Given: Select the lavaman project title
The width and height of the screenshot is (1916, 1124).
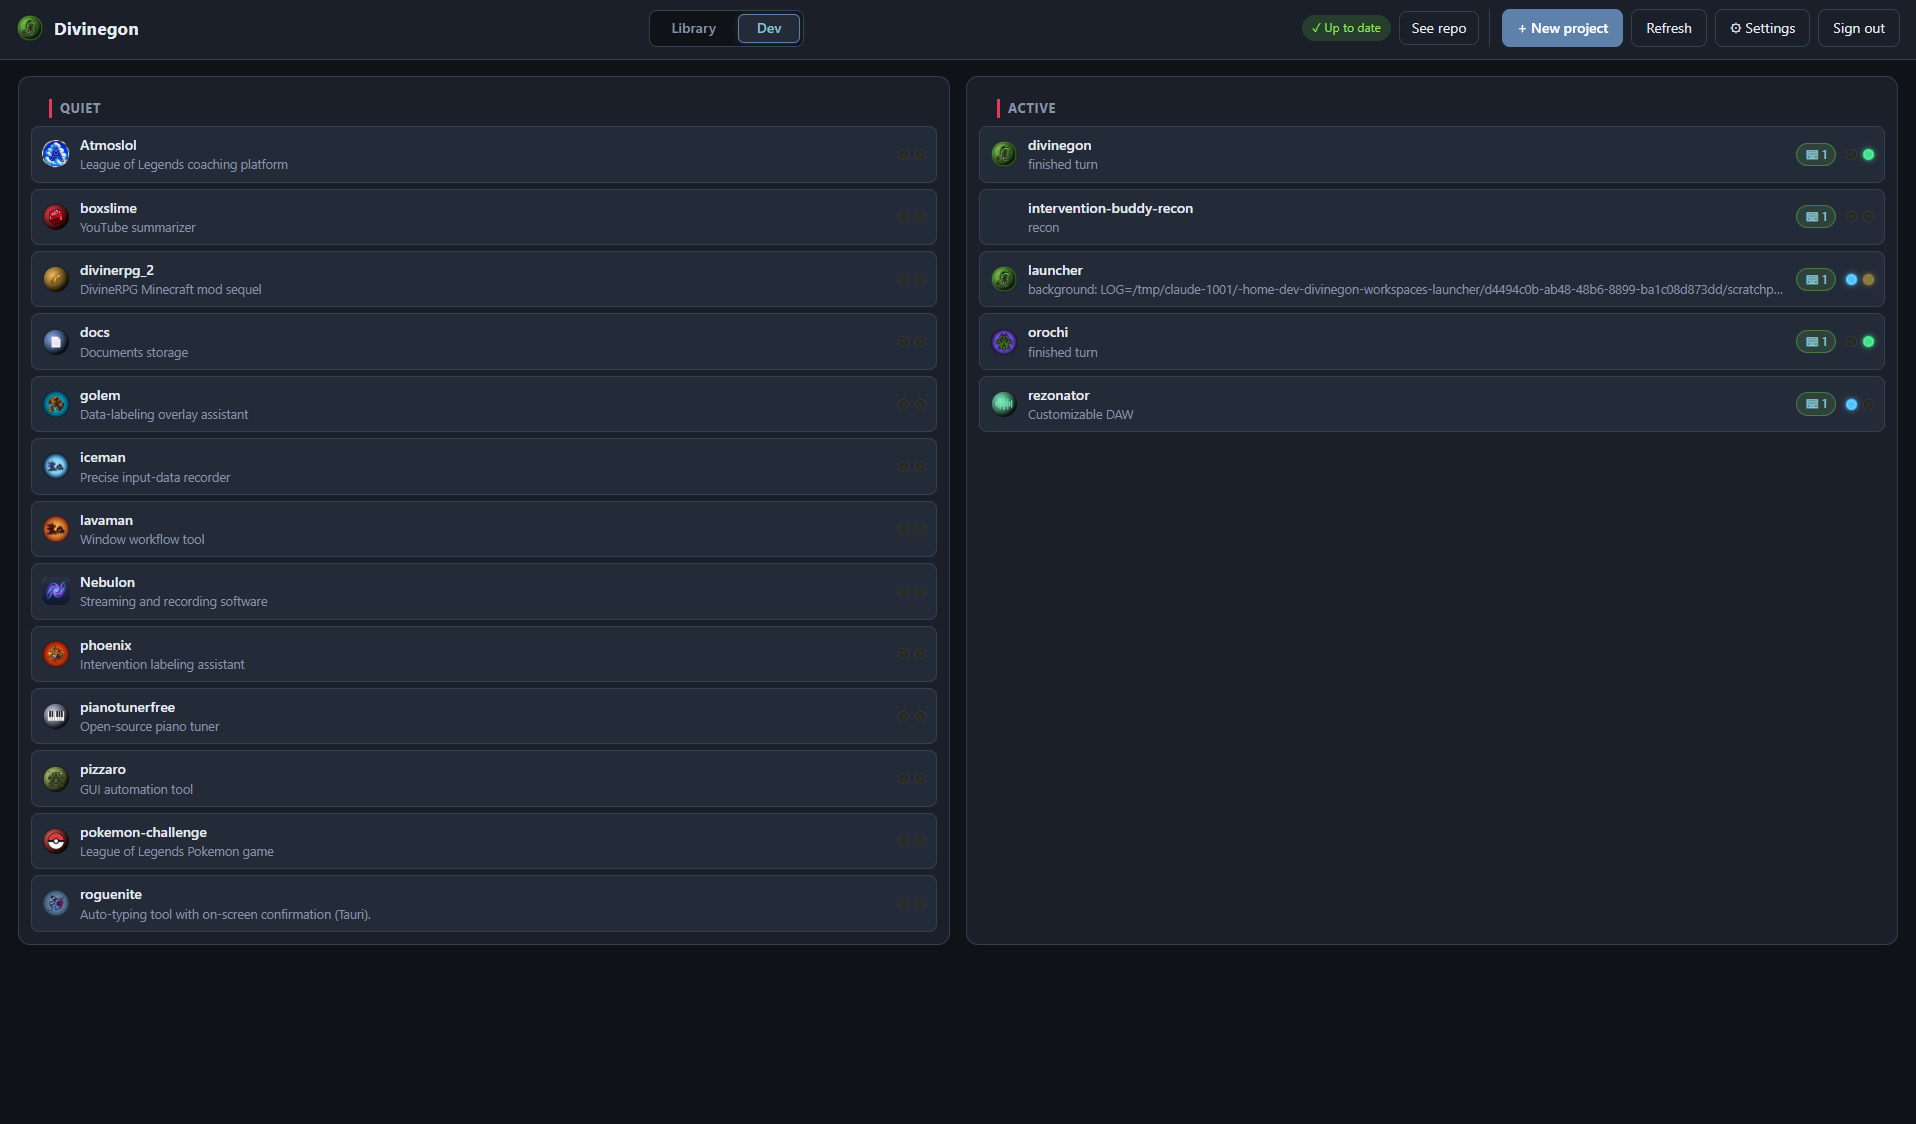Looking at the screenshot, I should coord(106,520).
